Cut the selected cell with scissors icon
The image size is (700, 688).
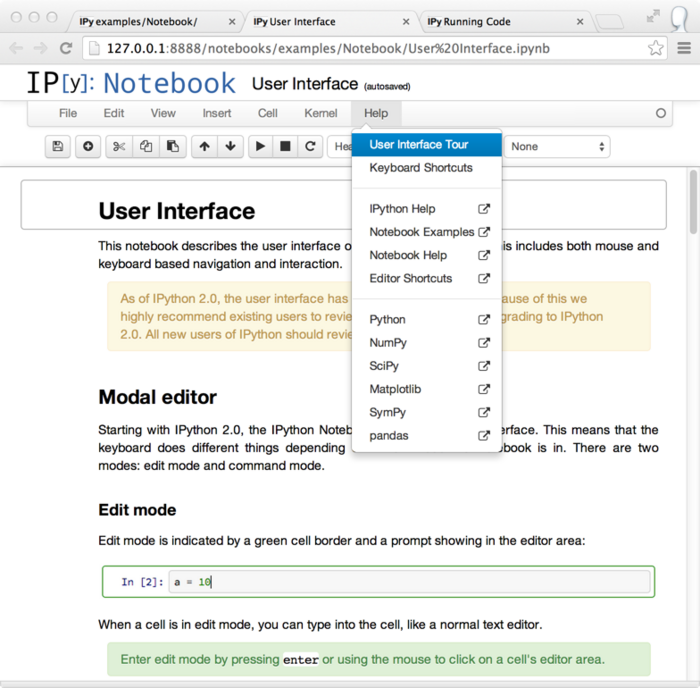click(119, 146)
